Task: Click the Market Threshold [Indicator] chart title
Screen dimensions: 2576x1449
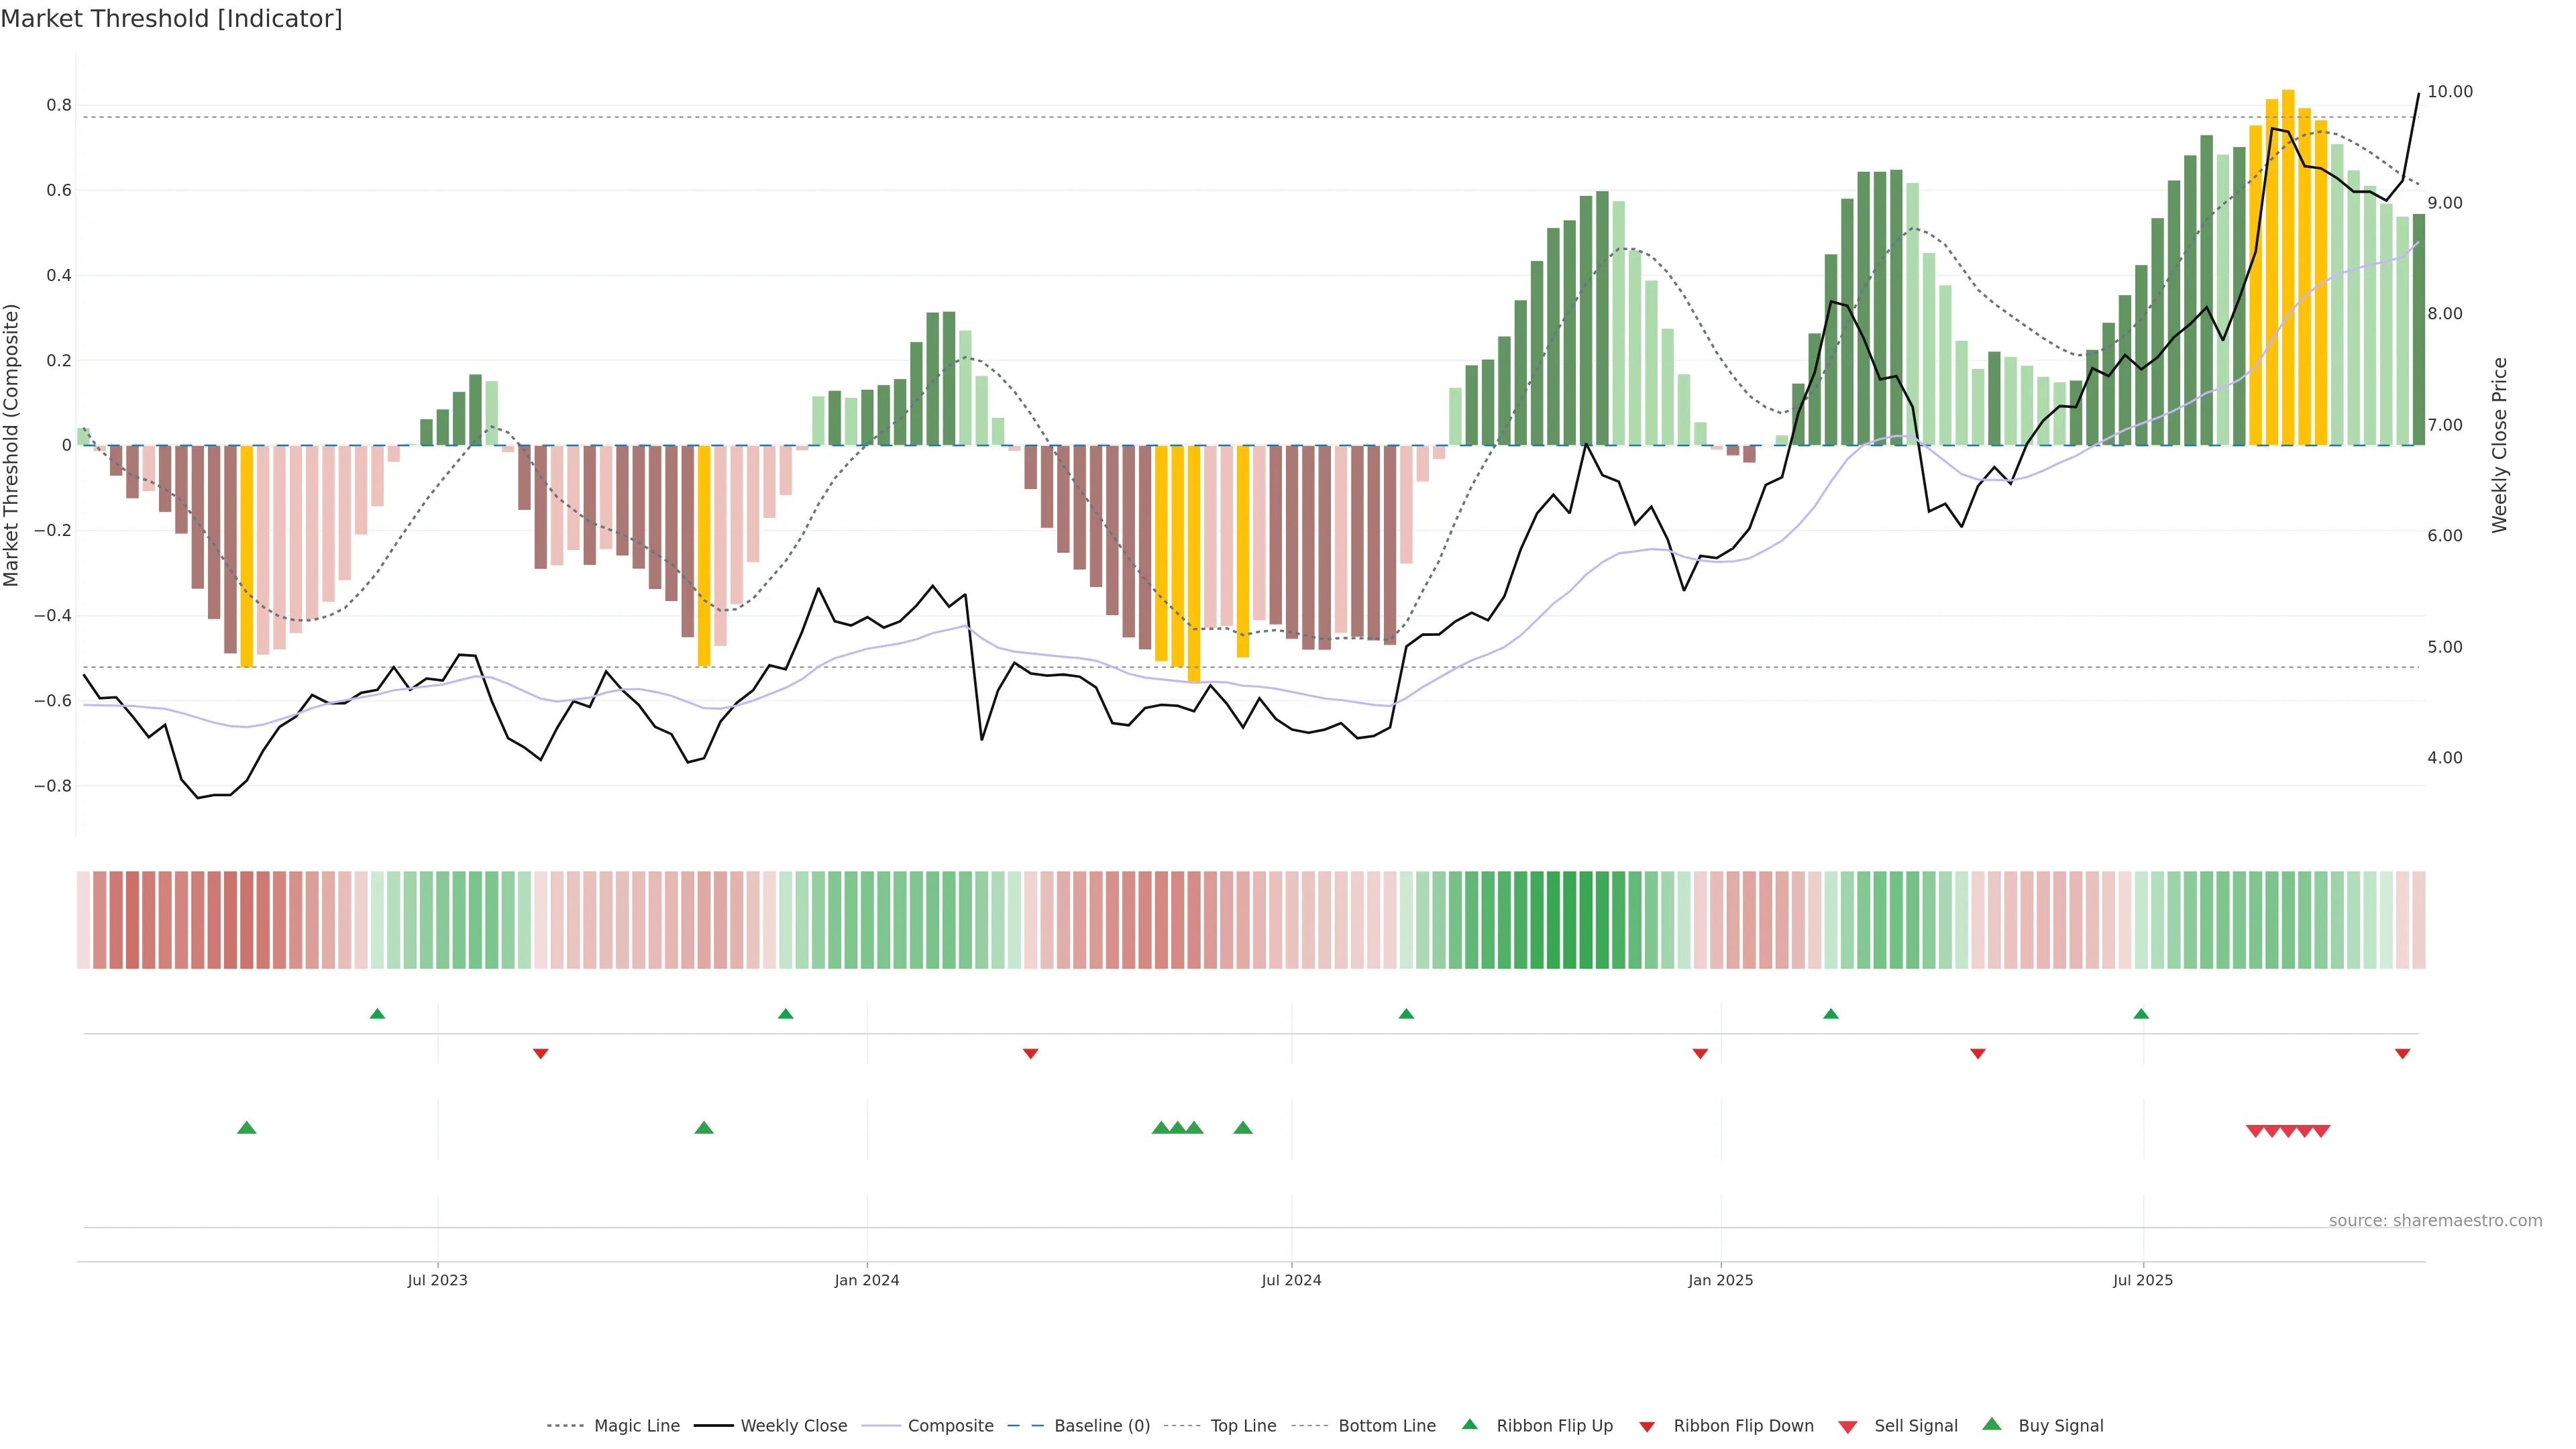Action: [x=171, y=19]
